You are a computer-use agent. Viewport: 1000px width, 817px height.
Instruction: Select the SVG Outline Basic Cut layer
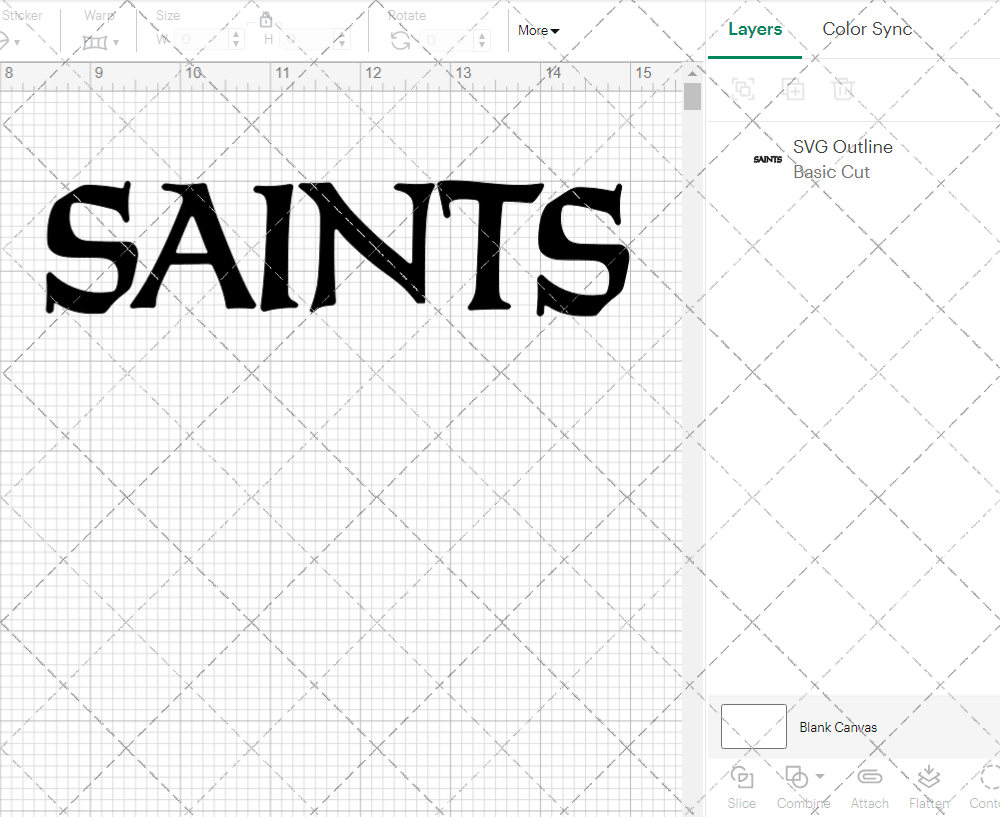[x=843, y=159]
